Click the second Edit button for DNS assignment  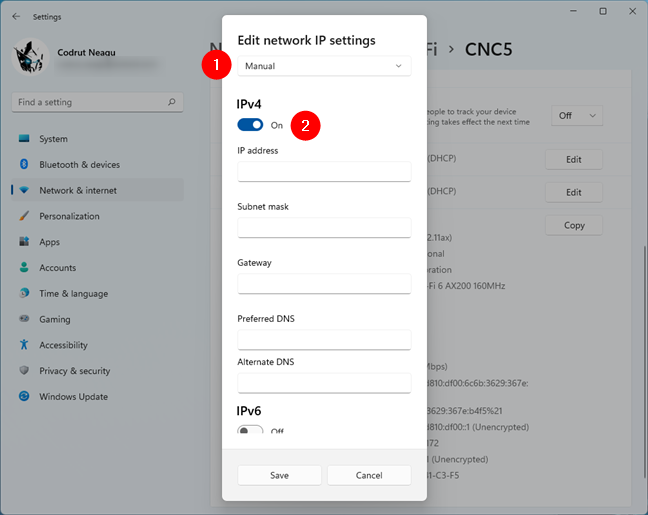(574, 192)
